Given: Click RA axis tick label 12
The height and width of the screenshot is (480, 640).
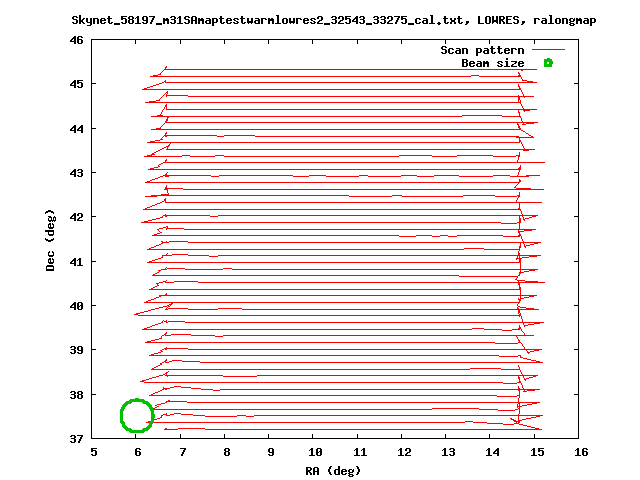Looking at the screenshot, I should (x=404, y=452).
